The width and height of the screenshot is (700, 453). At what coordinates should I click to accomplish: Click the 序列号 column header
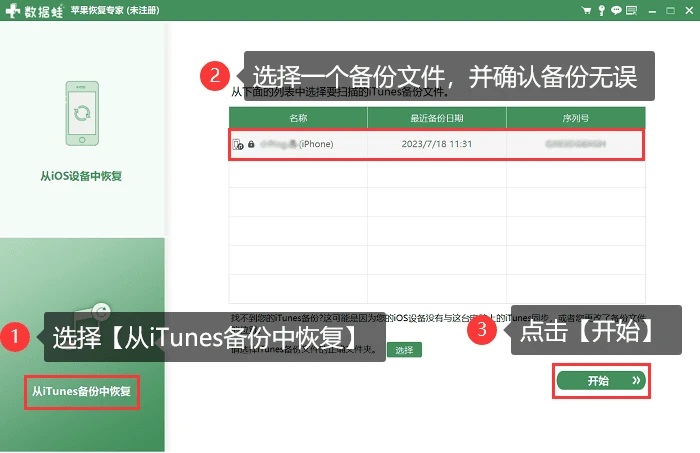[575, 118]
